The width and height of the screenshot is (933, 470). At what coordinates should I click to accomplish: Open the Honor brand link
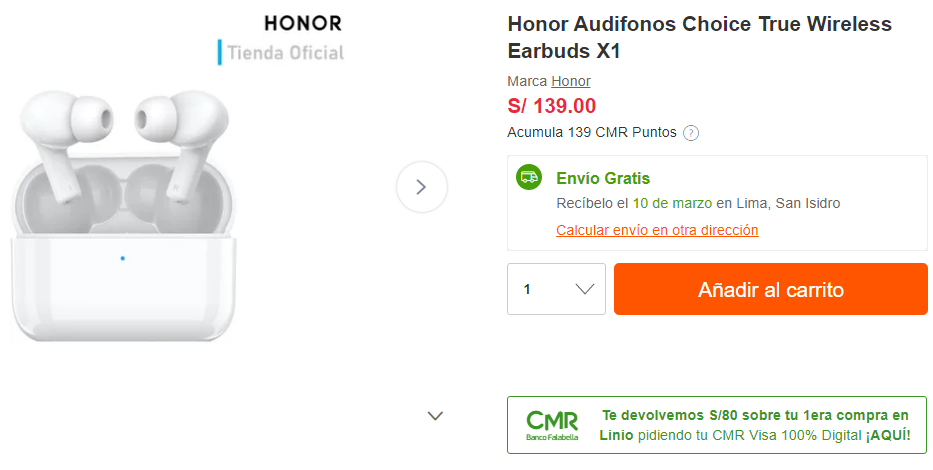[571, 81]
